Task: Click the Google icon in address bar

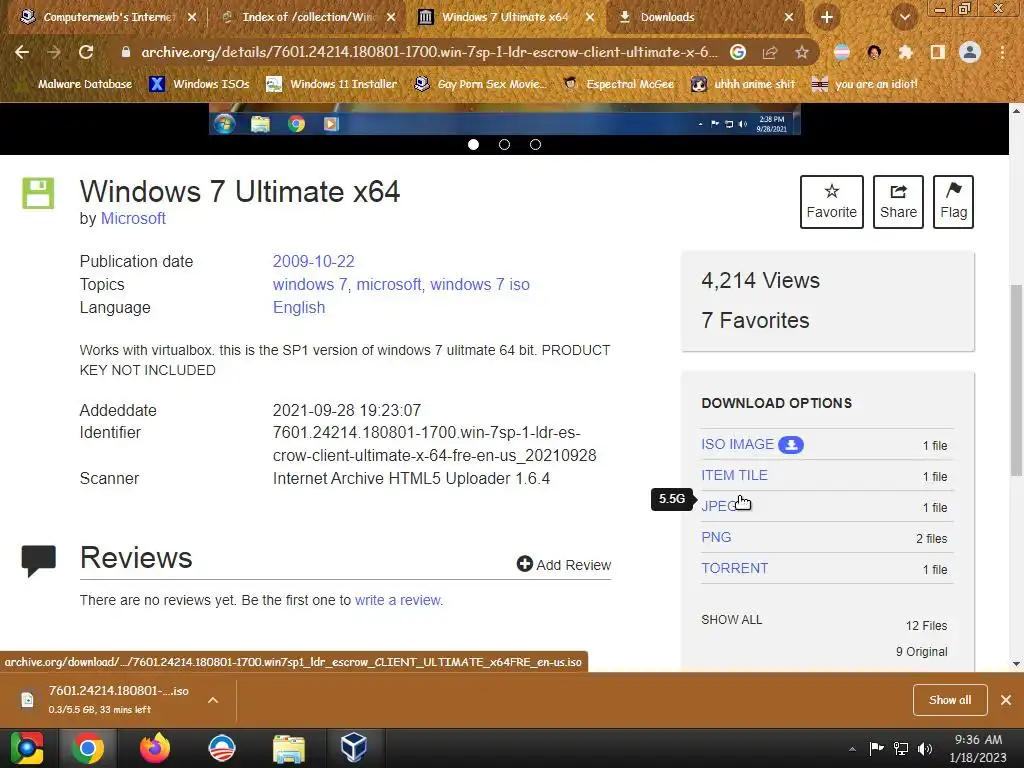Action: coord(738,52)
